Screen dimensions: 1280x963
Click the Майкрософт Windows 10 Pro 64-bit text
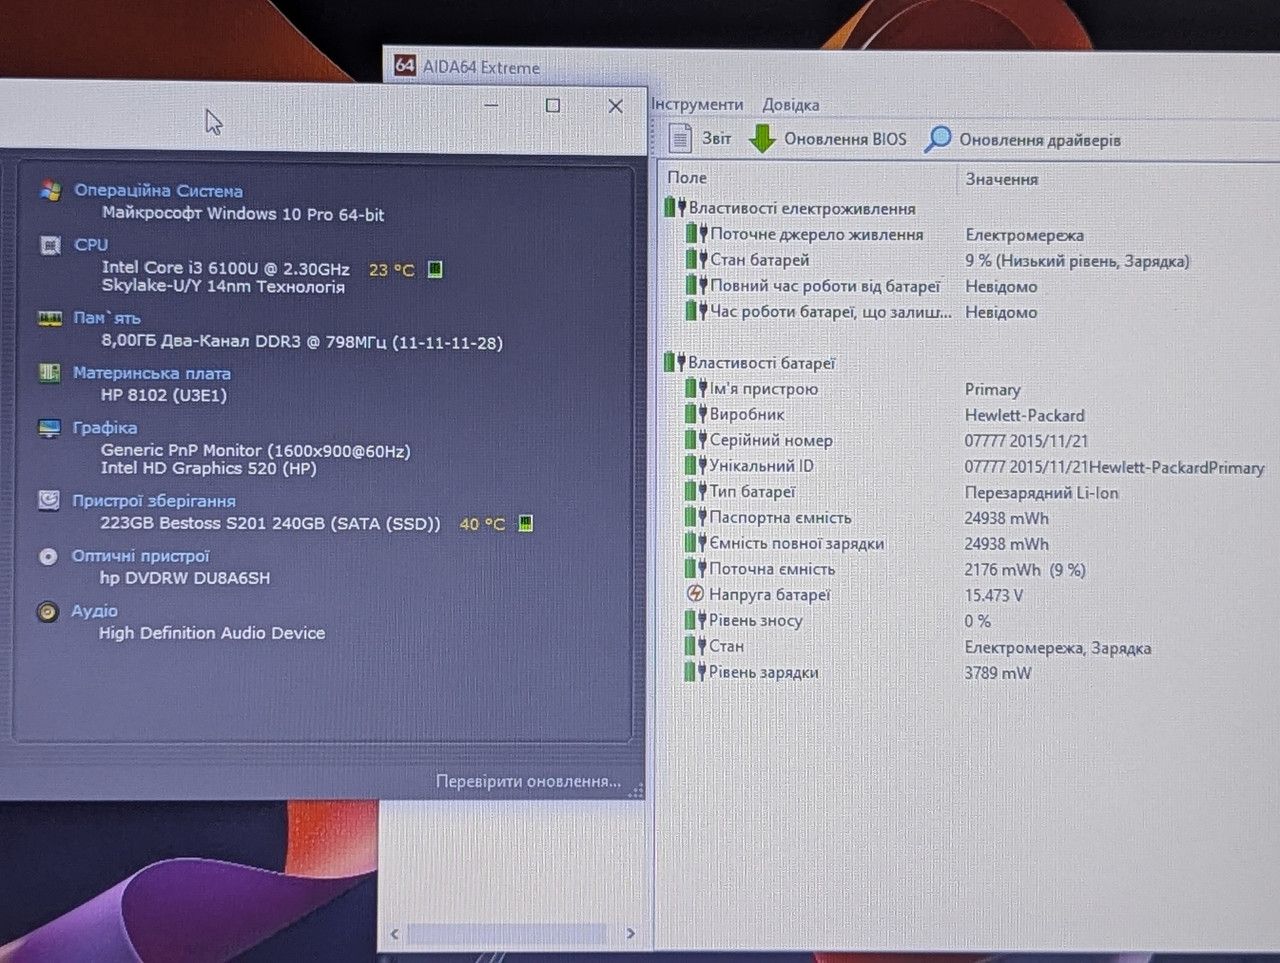243,214
